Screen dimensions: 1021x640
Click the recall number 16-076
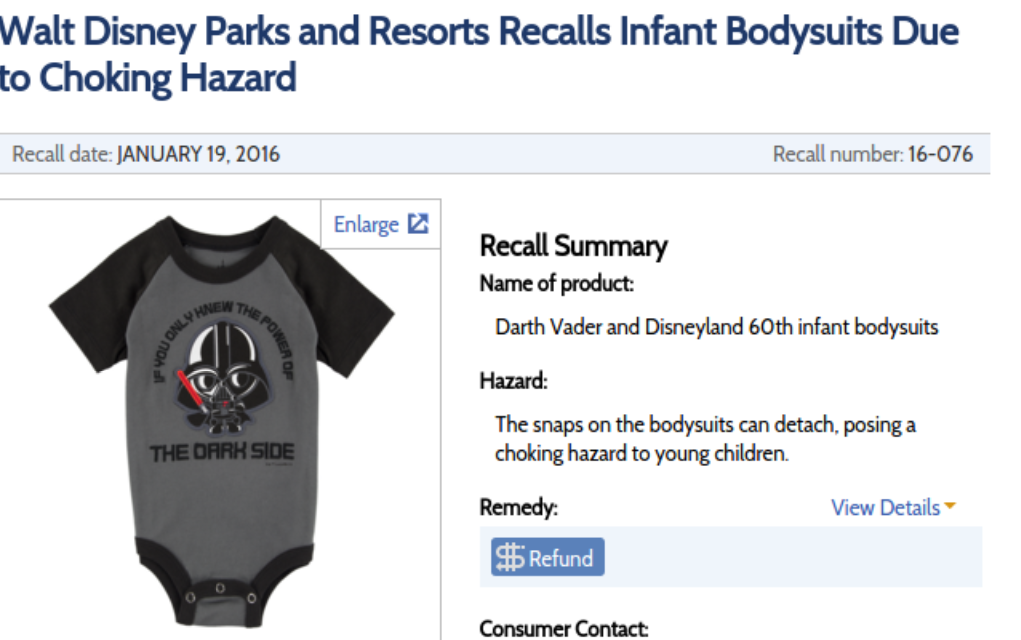[x=940, y=154]
